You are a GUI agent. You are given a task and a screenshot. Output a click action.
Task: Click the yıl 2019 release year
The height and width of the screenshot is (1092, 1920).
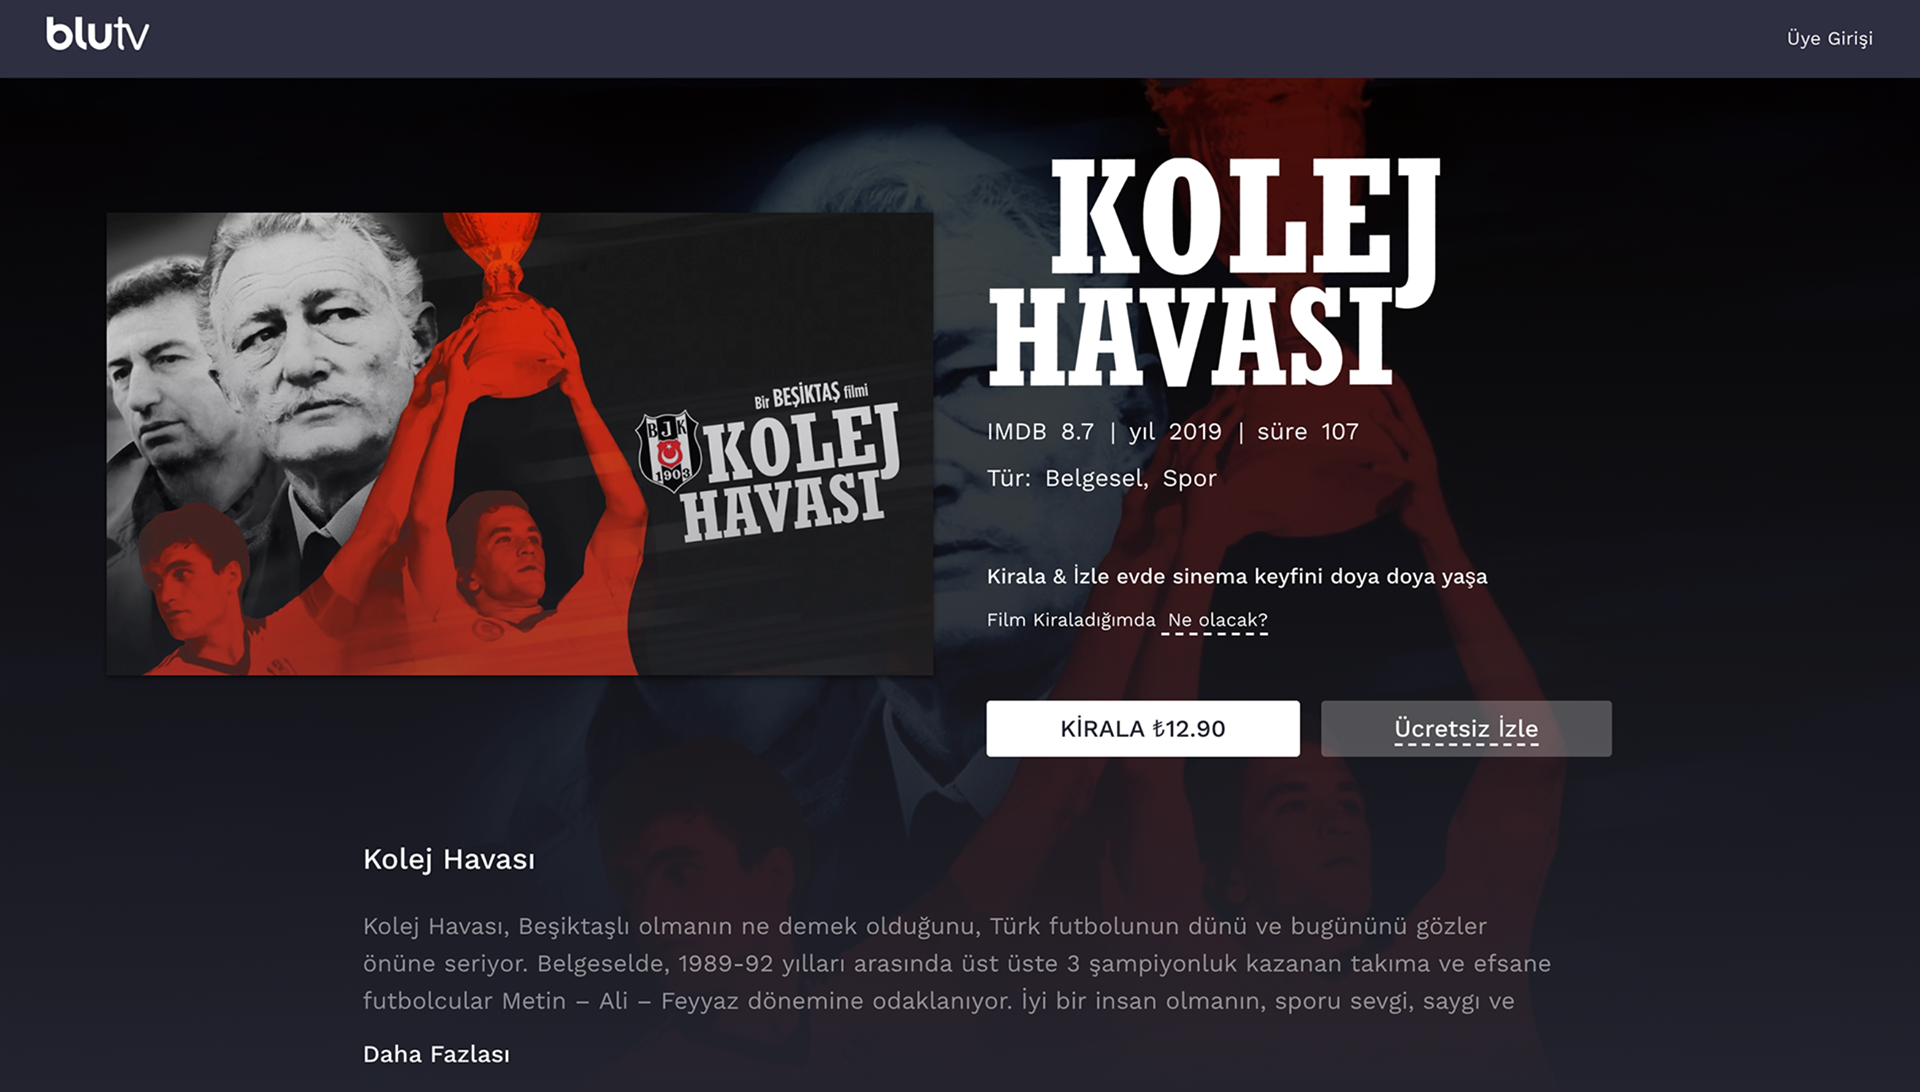click(1175, 431)
